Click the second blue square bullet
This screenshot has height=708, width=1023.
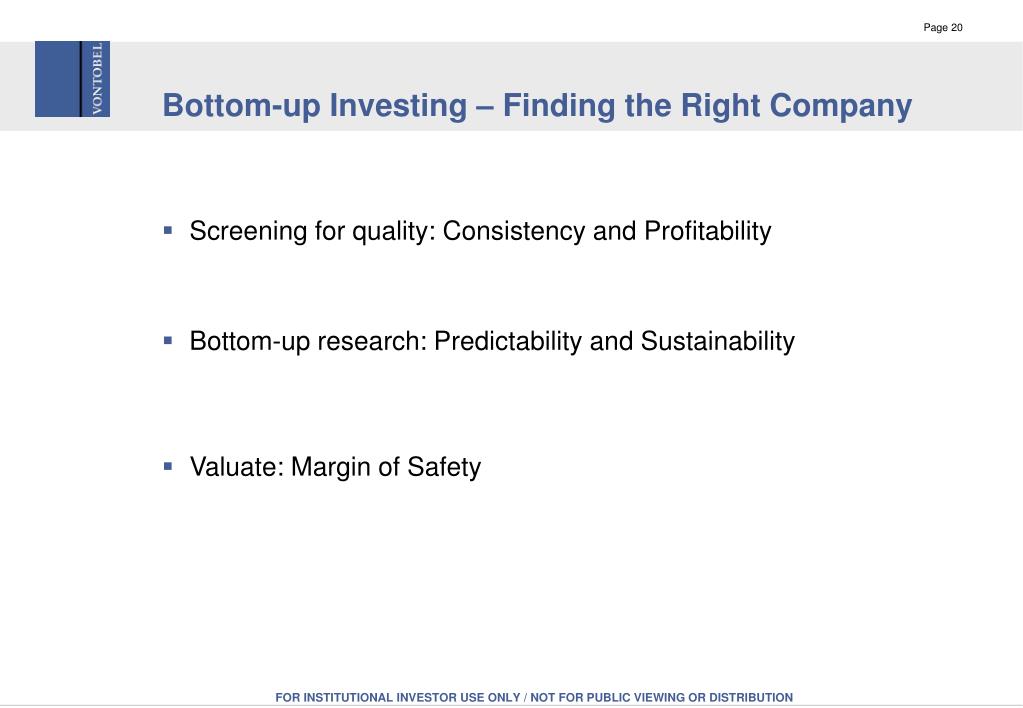168,341
